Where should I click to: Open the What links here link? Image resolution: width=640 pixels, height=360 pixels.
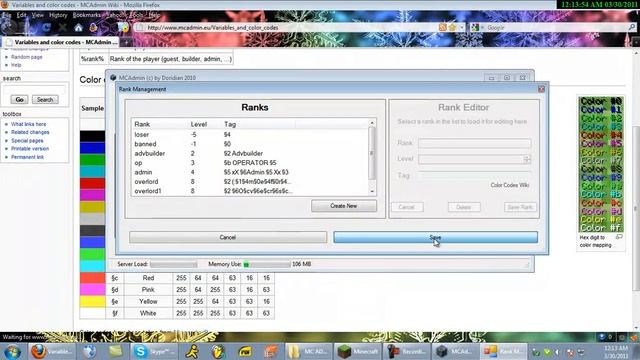pos(29,124)
